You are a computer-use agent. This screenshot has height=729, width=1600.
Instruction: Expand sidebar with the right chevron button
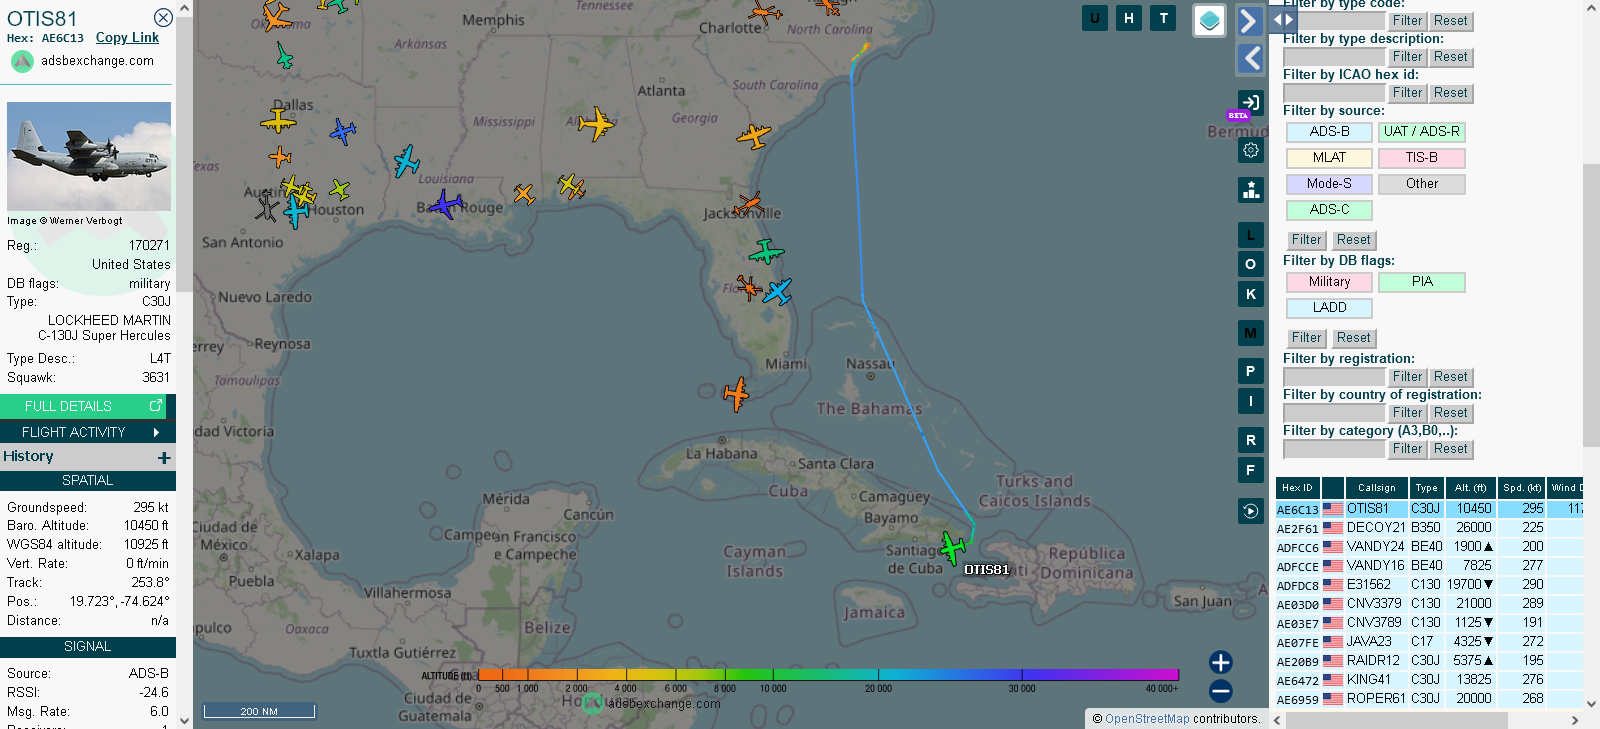1250,21
